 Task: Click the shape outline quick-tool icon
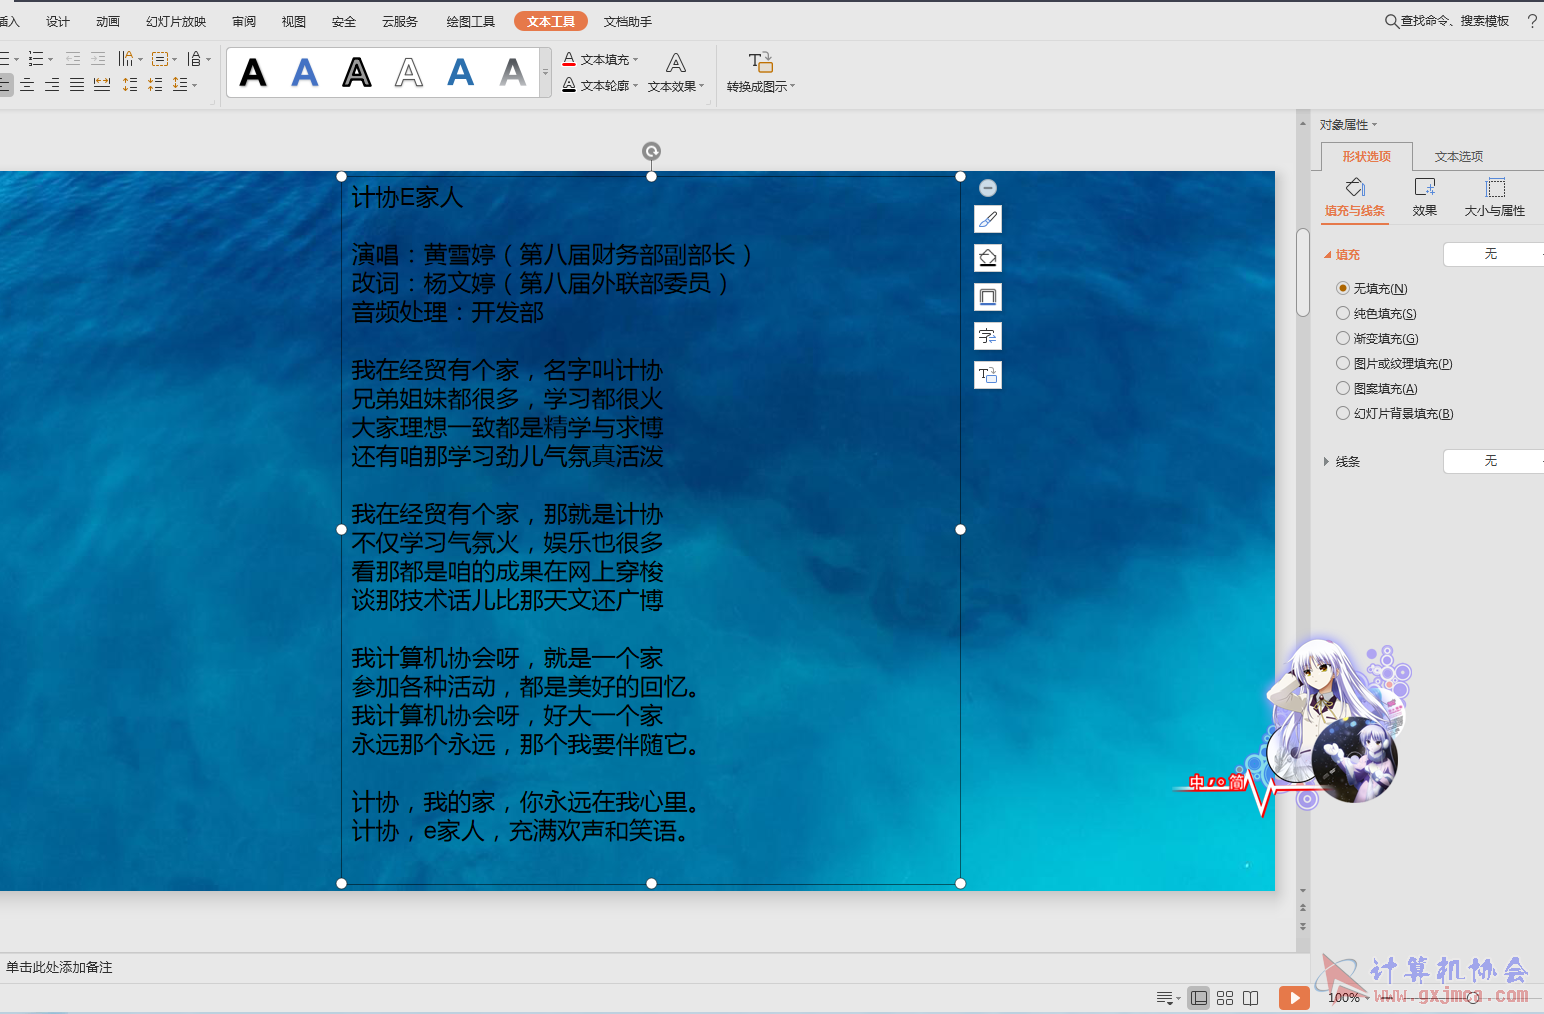click(988, 297)
